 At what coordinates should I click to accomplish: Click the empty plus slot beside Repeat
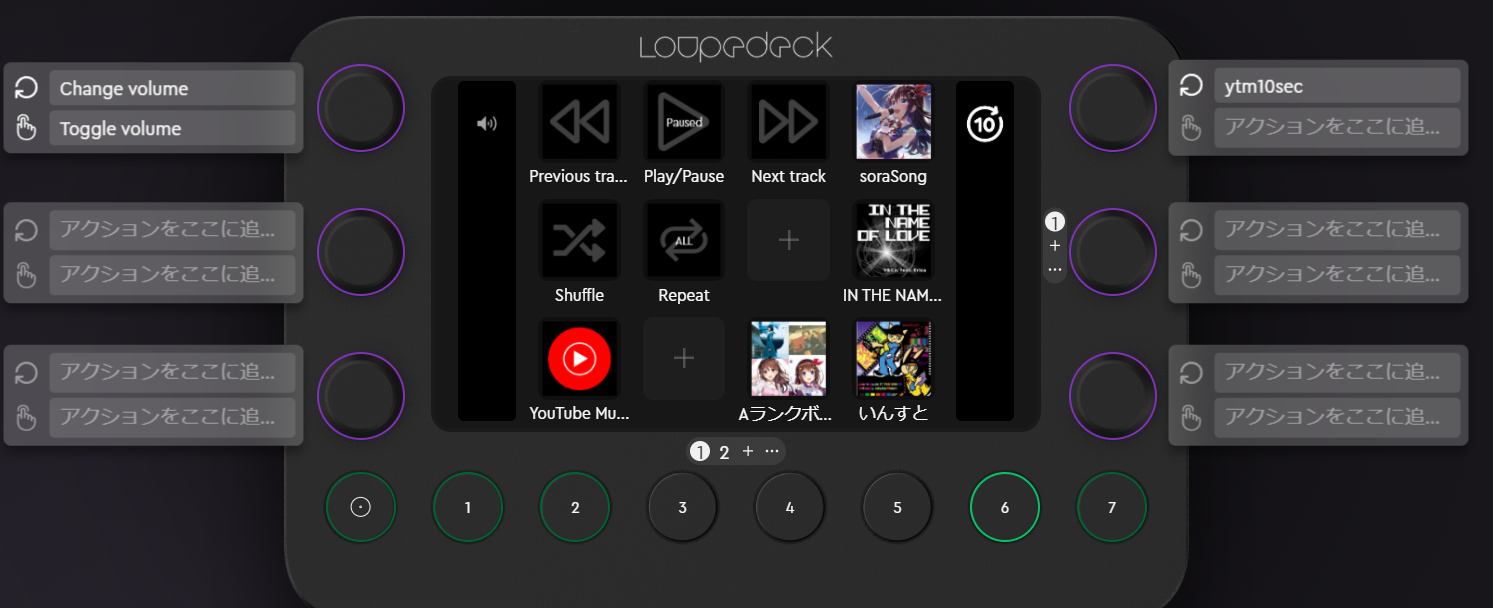788,240
